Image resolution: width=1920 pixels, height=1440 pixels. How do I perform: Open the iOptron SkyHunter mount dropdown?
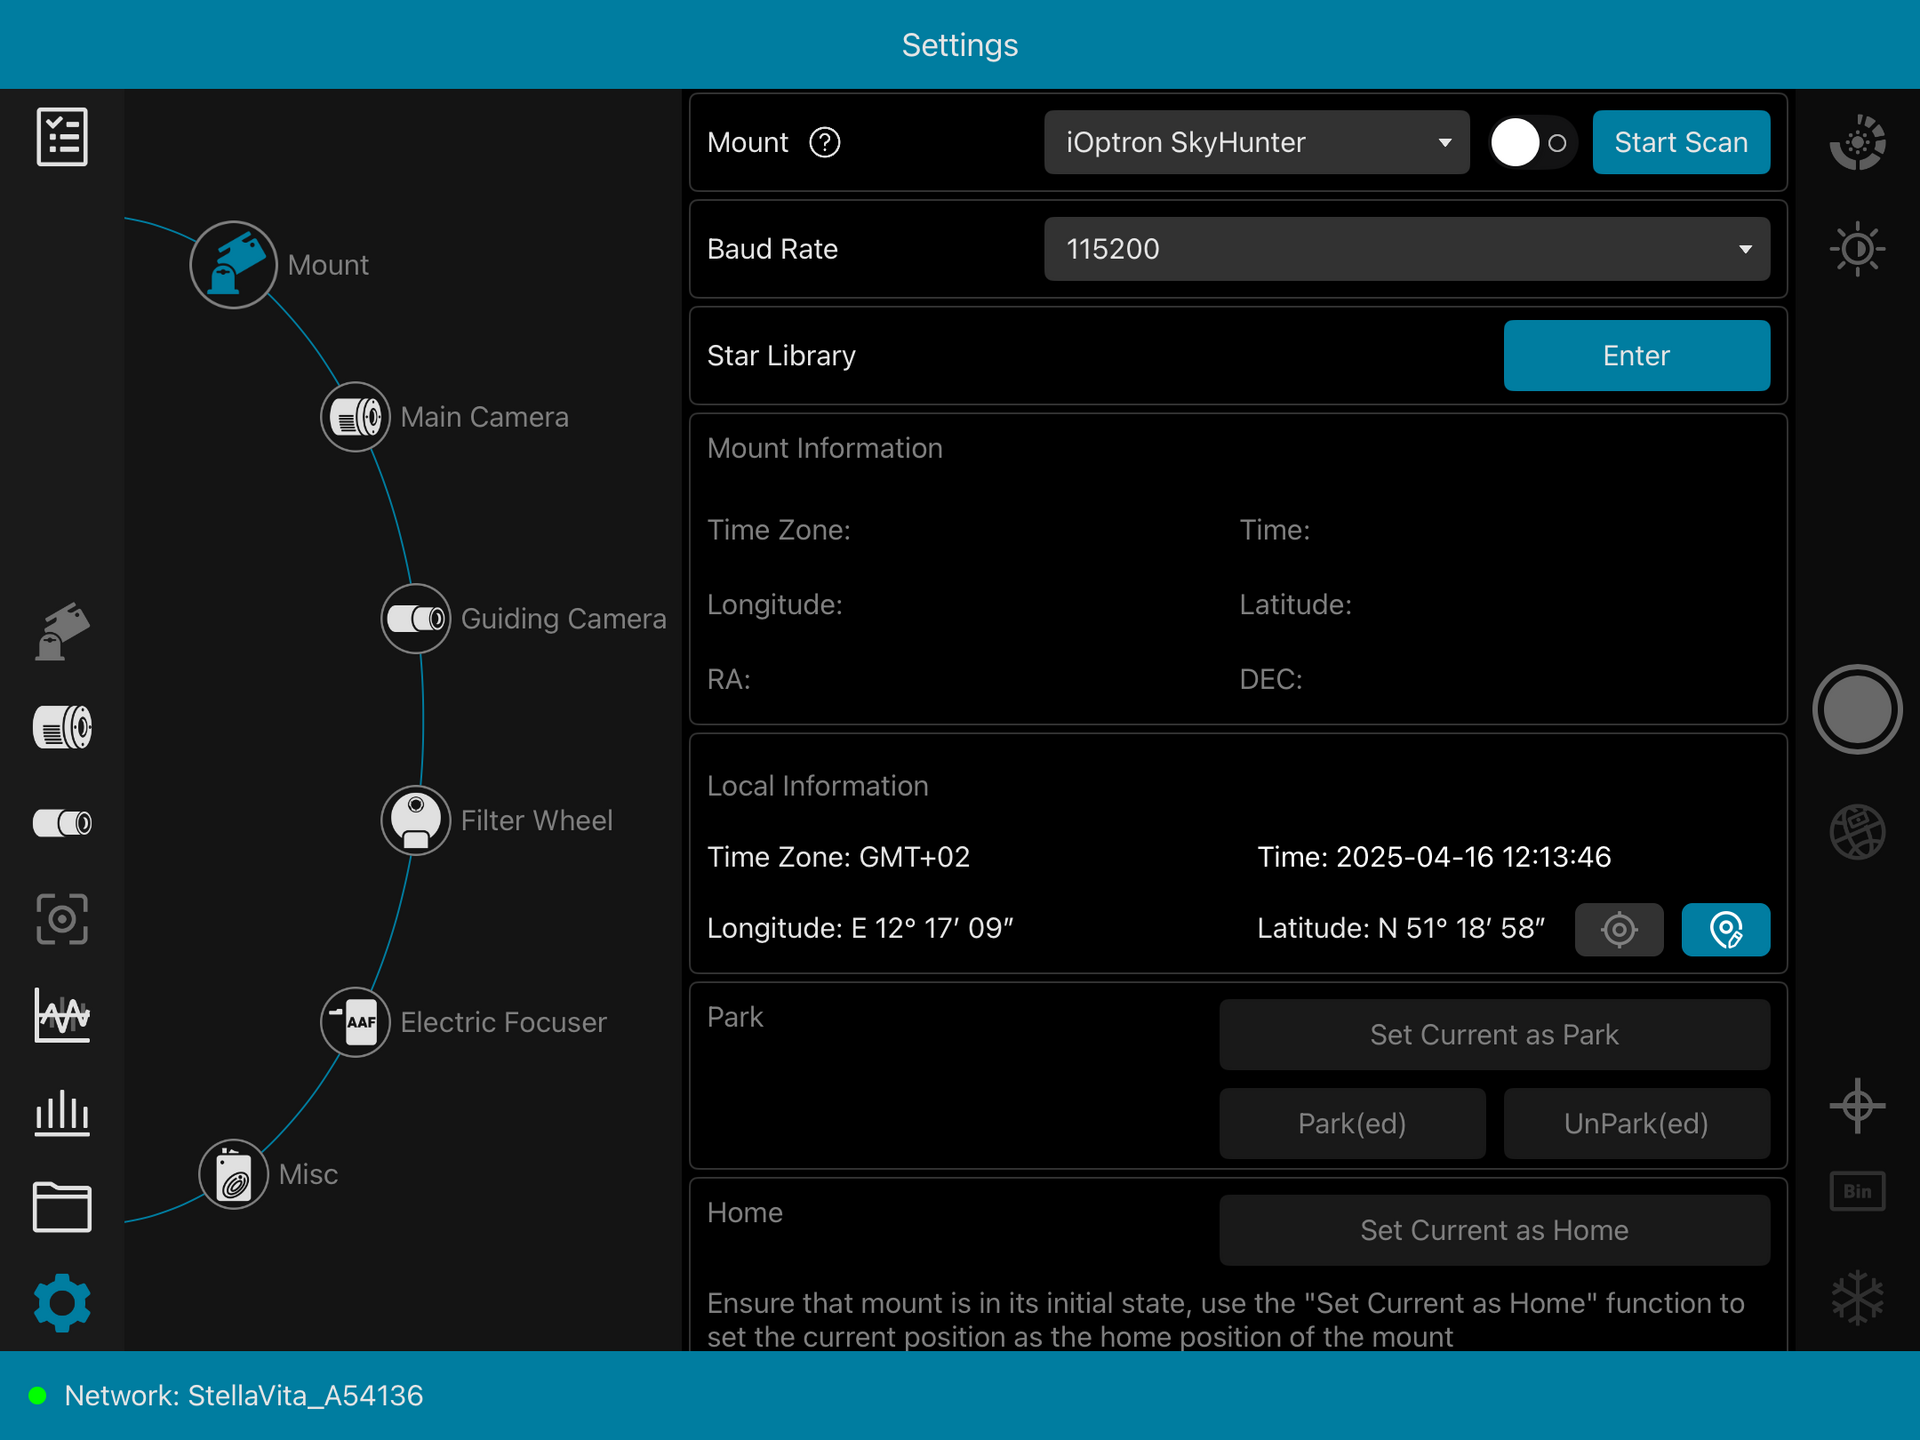[x=1257, y=143]
